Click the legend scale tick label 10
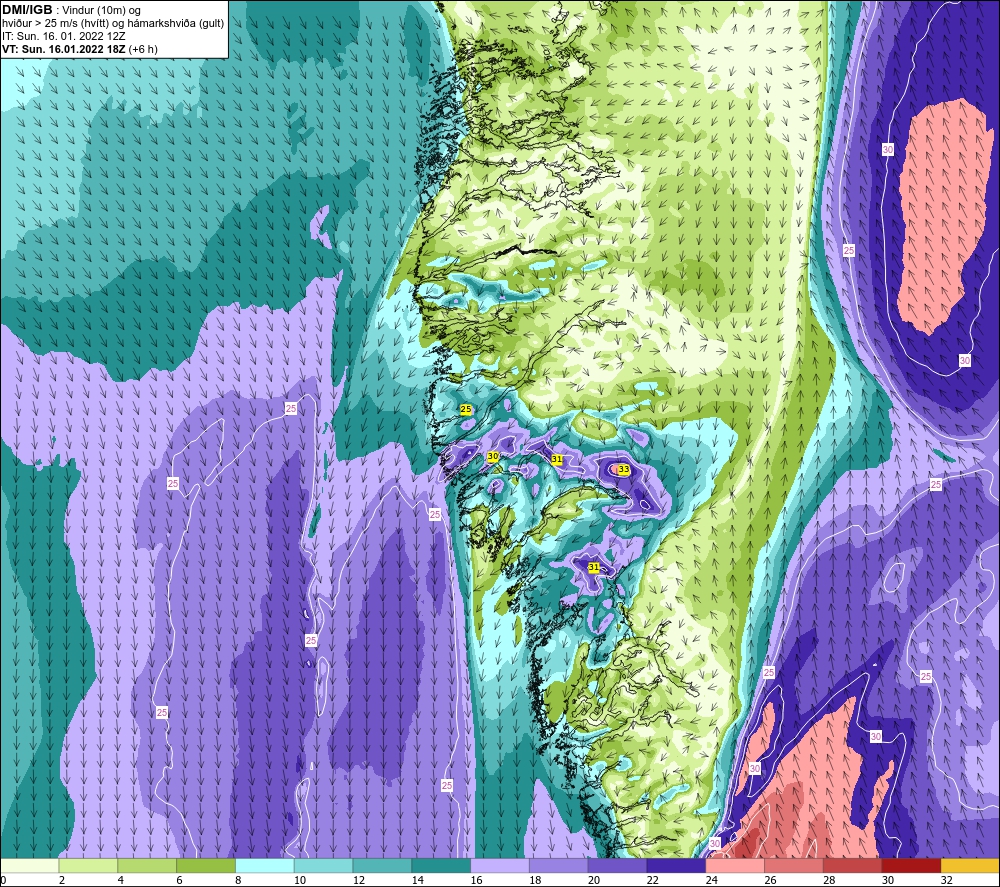 (300, 880)
